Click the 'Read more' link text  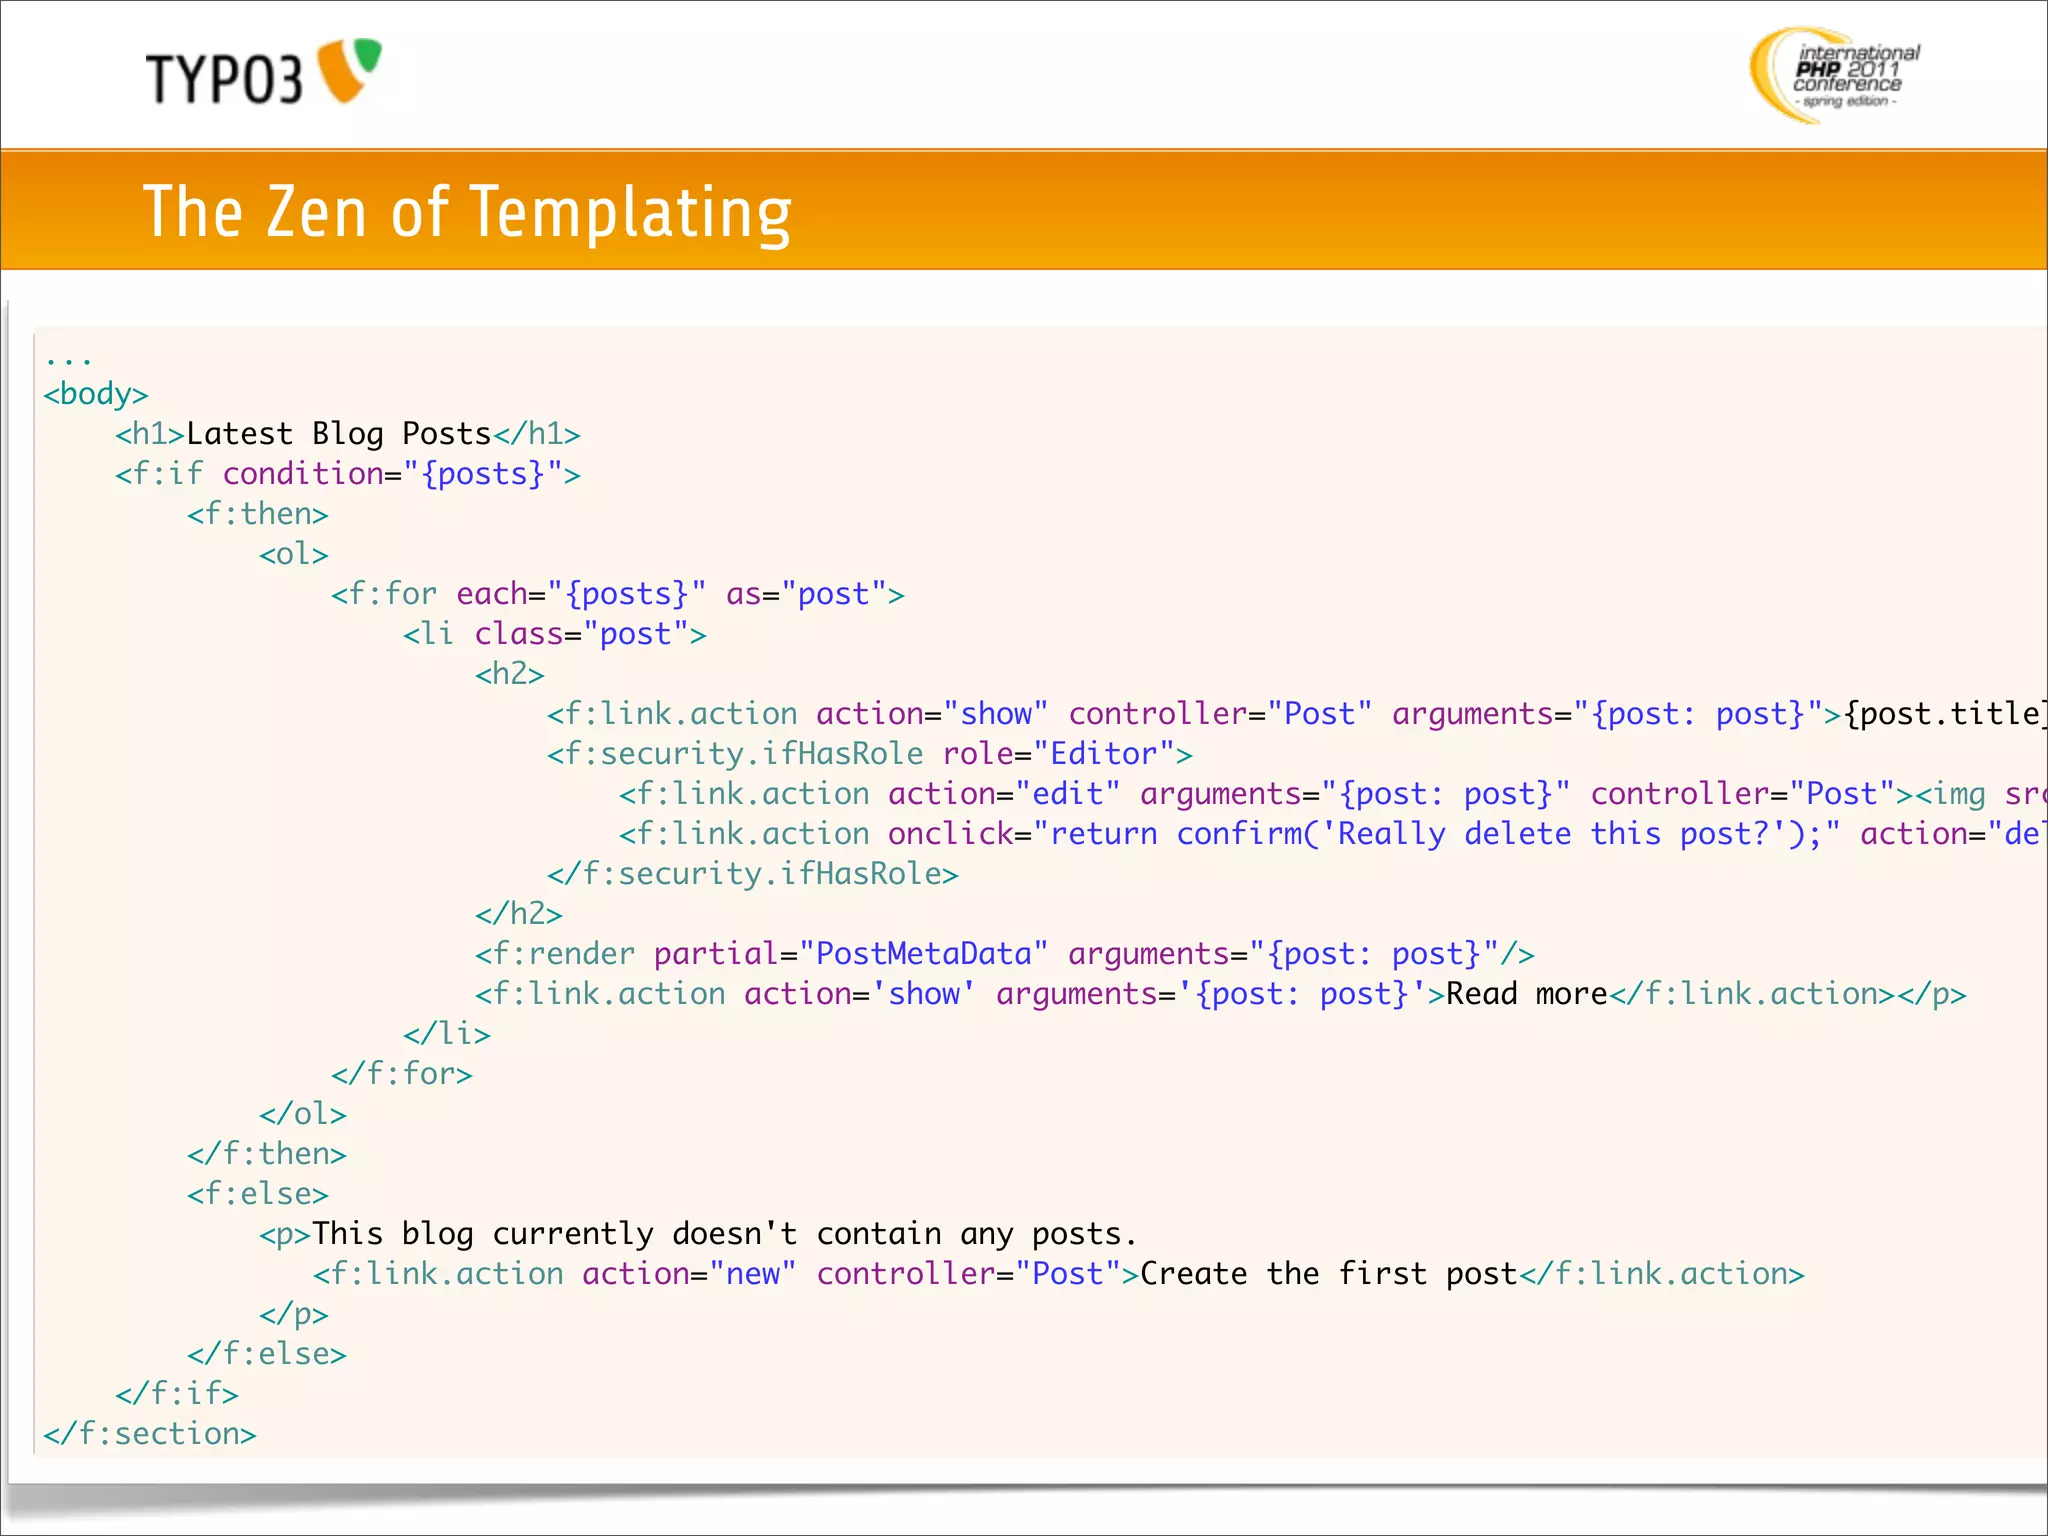[x=1527, y=994]
